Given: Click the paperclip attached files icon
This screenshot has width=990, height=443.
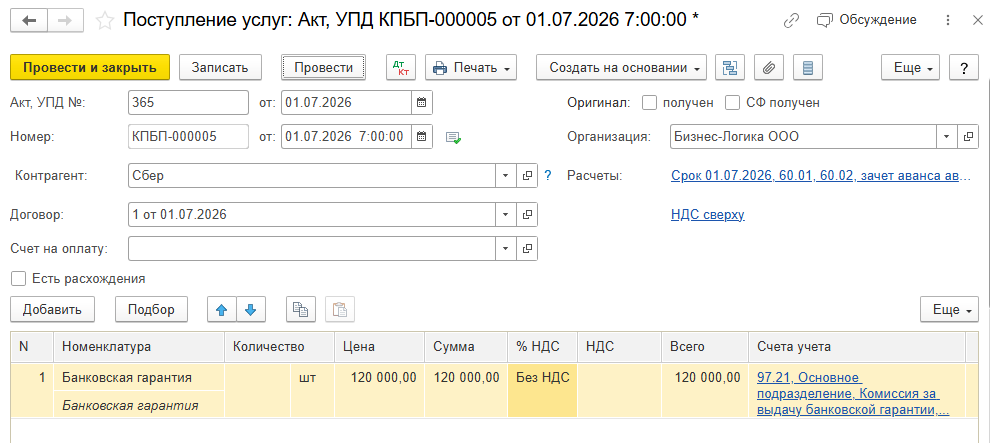Looking at the screenshot, I should pyautogui.click(x=768, y=68).
